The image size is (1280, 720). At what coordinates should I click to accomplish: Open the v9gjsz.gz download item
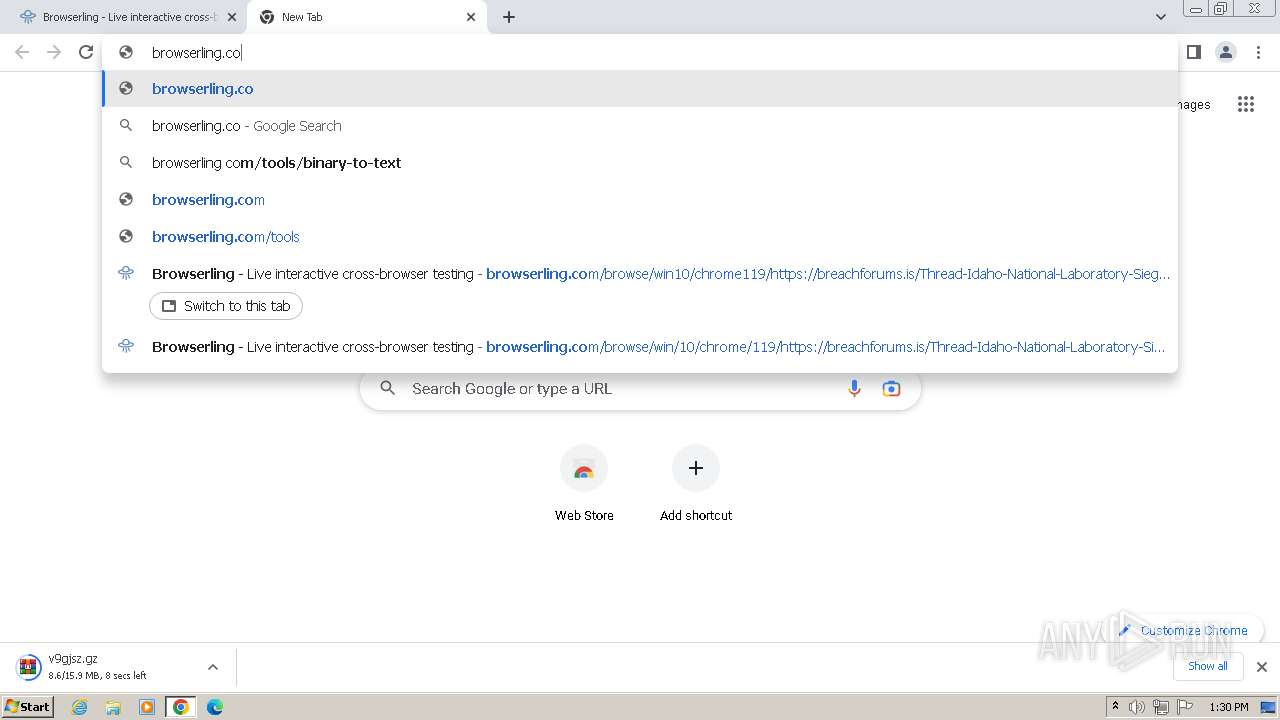pos(100,667)
